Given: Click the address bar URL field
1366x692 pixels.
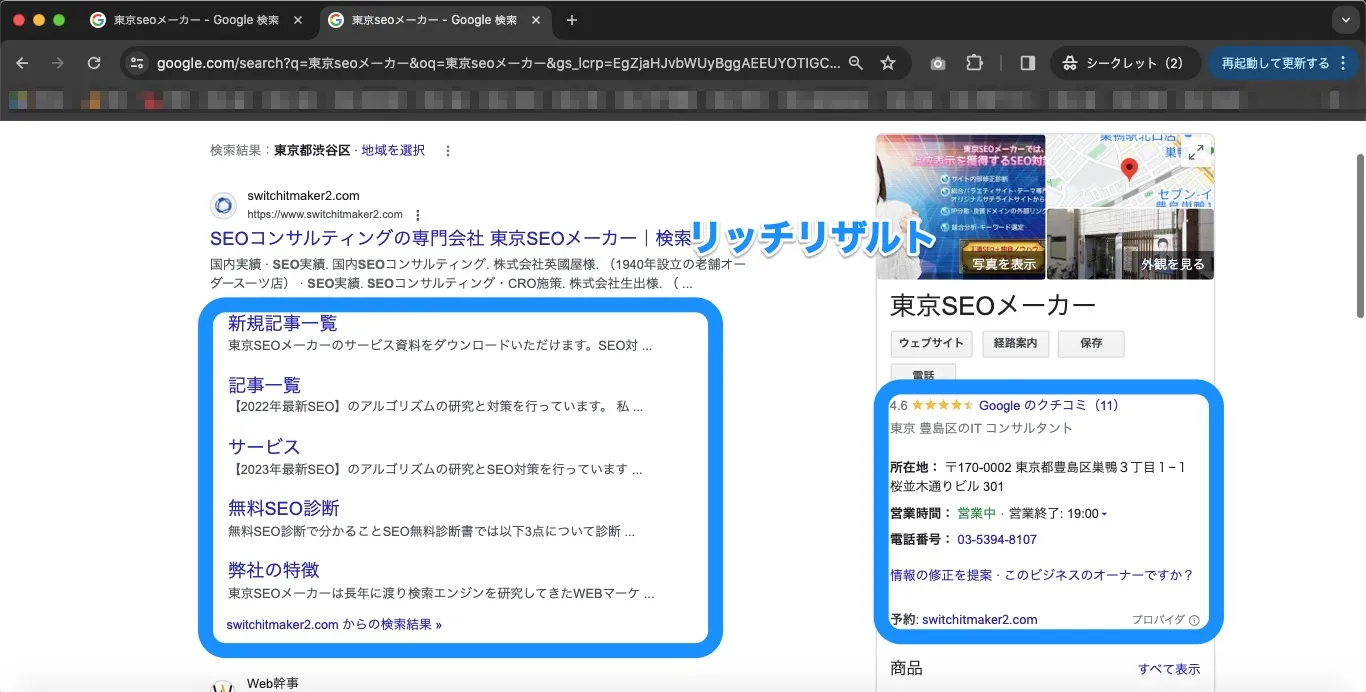Looking at the screenshot, I should coord(498,63).
